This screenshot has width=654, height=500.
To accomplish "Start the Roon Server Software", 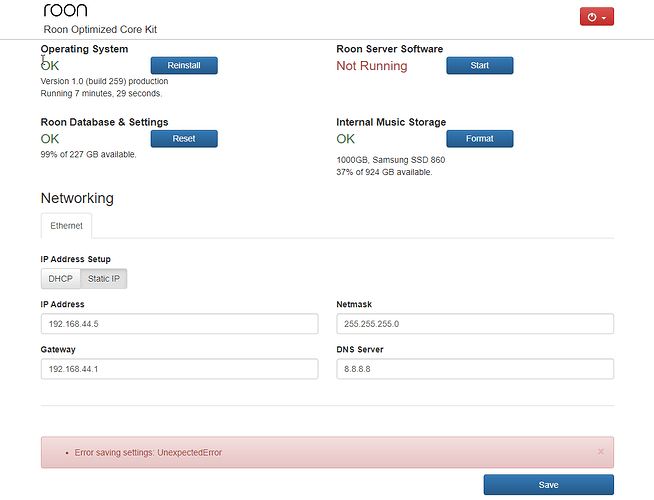I will tap(480, 65).
